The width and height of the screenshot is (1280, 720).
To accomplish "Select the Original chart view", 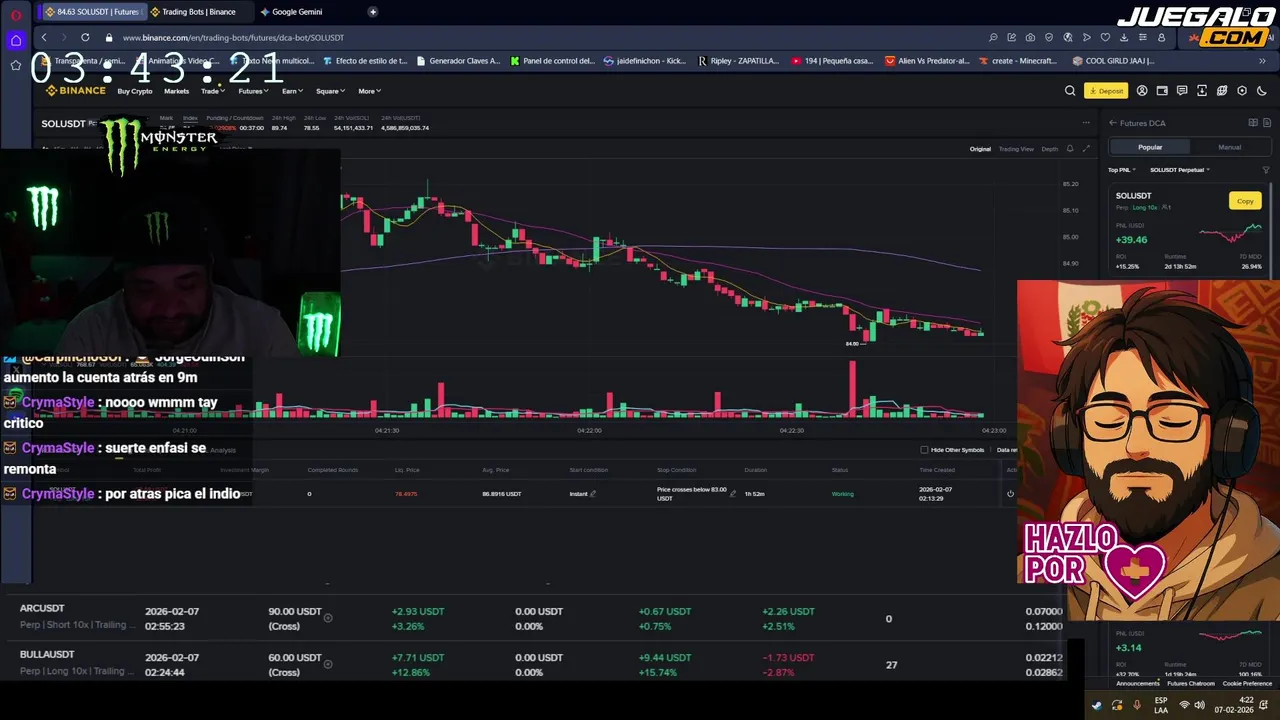I will (980, 149).
